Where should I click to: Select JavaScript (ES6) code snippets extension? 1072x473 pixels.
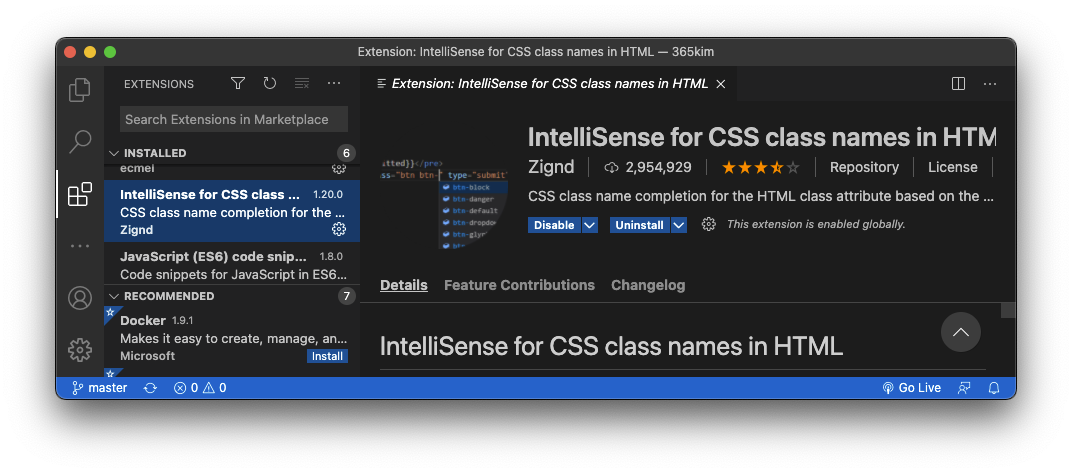pos(232,265)
